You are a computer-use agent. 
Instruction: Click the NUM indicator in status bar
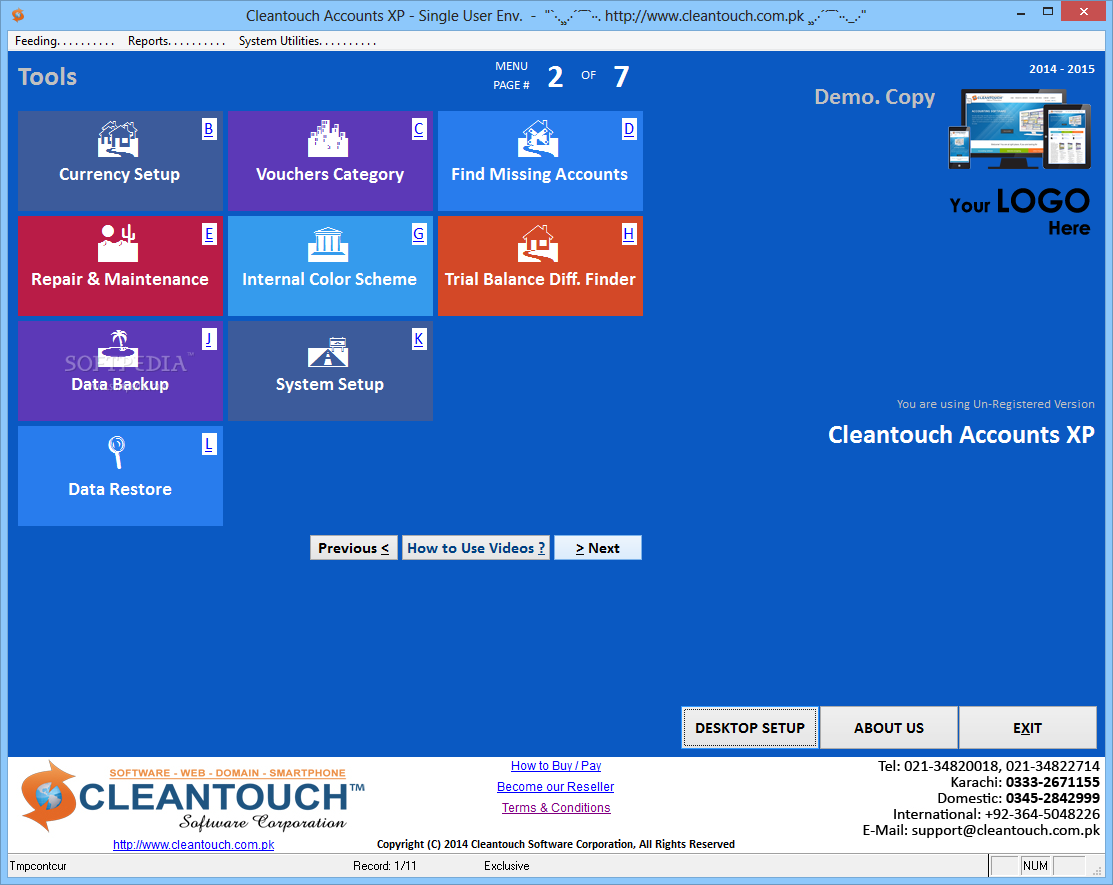point(1035,866)
